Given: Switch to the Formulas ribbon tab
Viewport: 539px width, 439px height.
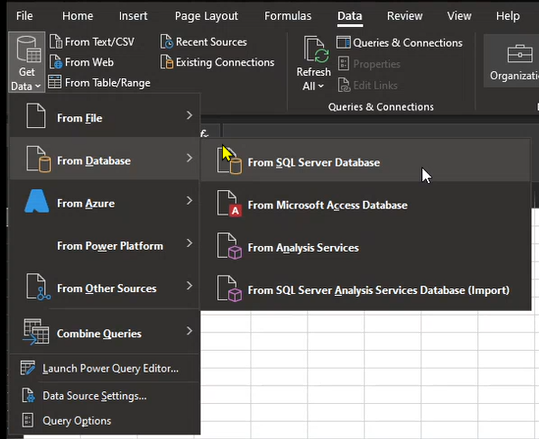Looking at the screenshot, I should [x=288, y=16].
